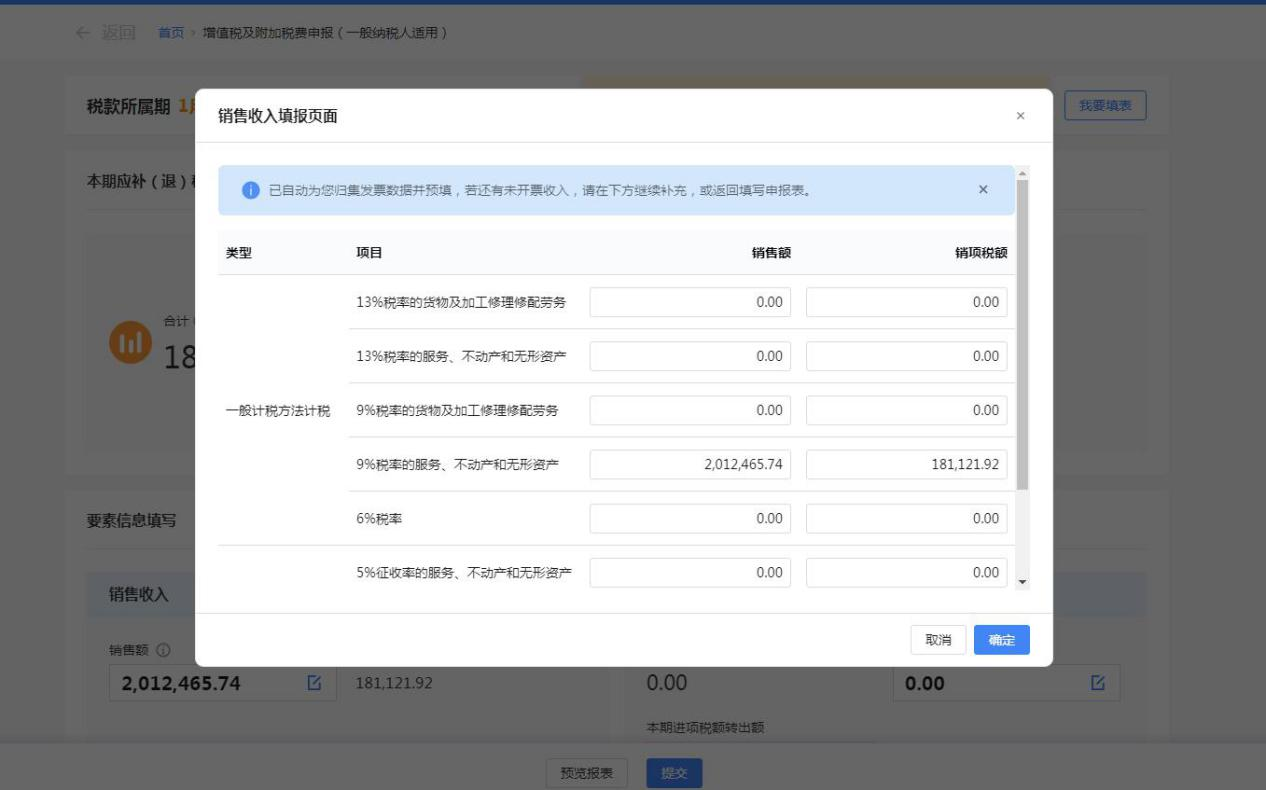Edit 销项税额 for 9%税率的货物及加工修理修配劳务
Viewport: 1266px width, 790px height.
906,410
